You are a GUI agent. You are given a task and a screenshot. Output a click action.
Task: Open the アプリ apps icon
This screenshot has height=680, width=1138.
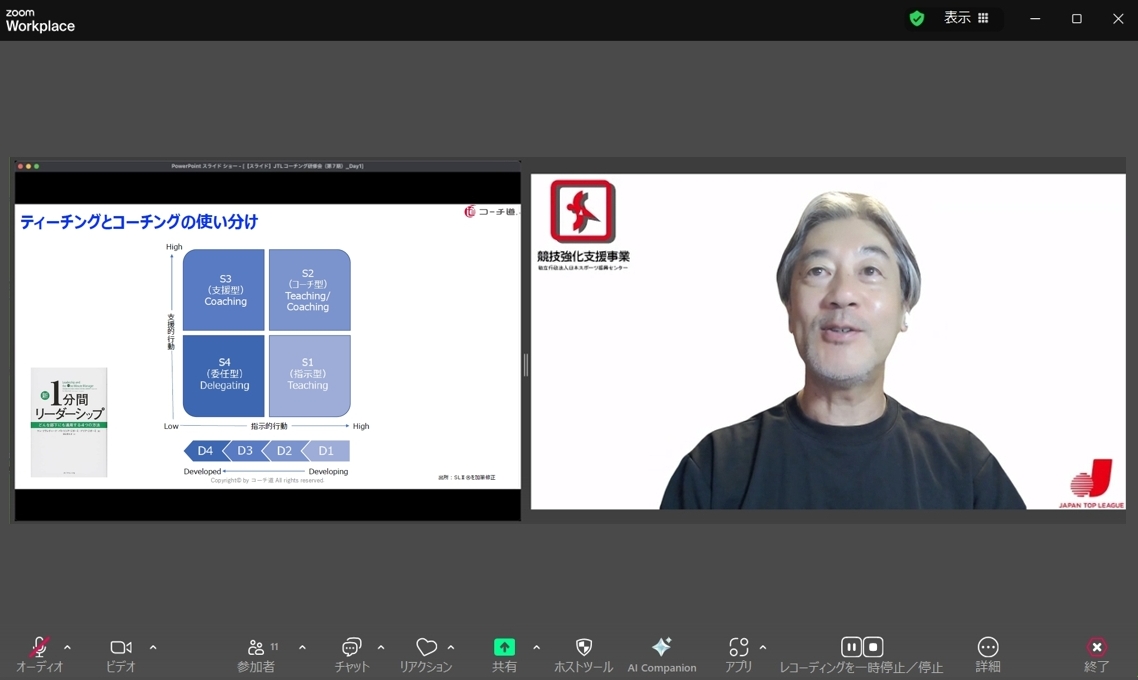click(738, 647)
